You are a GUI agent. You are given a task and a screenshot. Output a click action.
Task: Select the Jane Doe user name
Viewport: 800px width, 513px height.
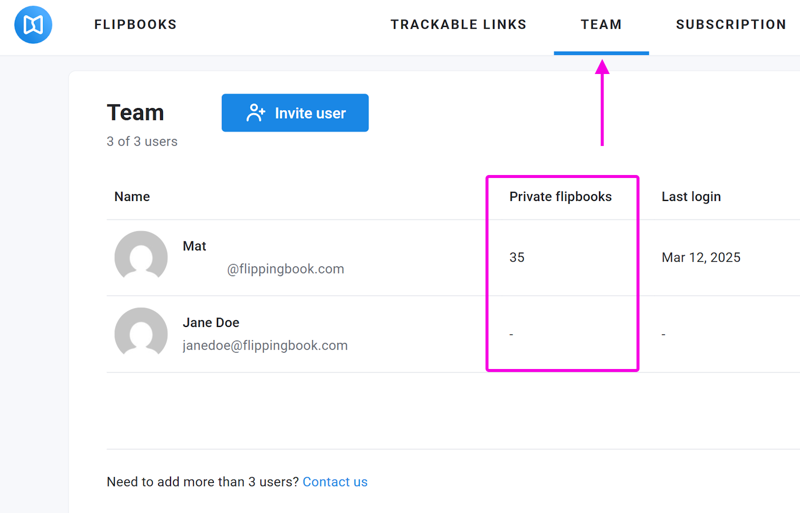[211, 323]
